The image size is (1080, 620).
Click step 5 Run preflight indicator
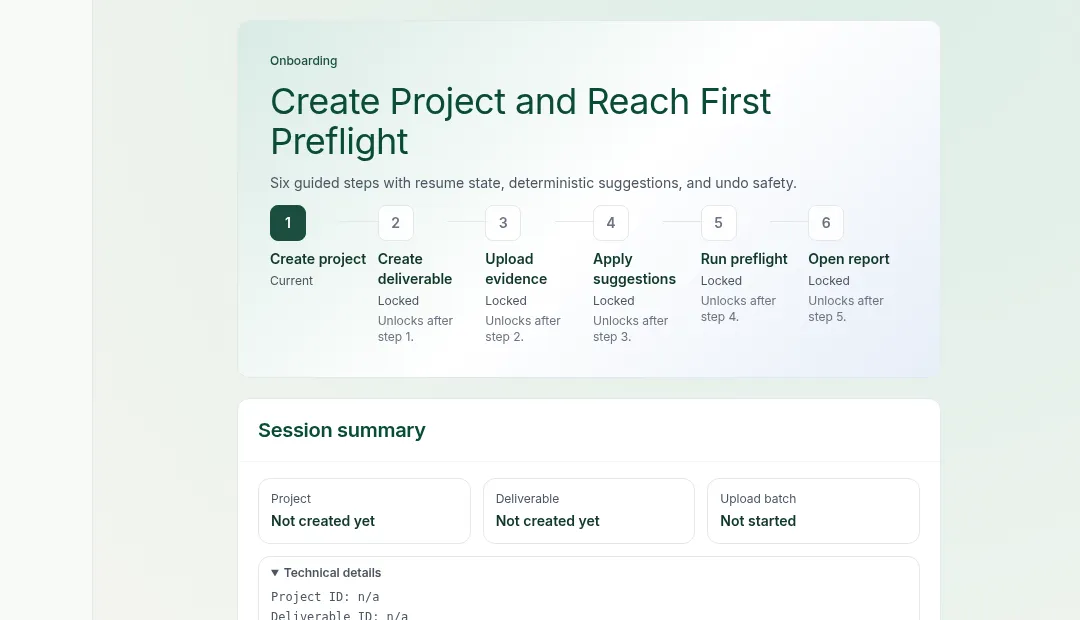[718, 223]
